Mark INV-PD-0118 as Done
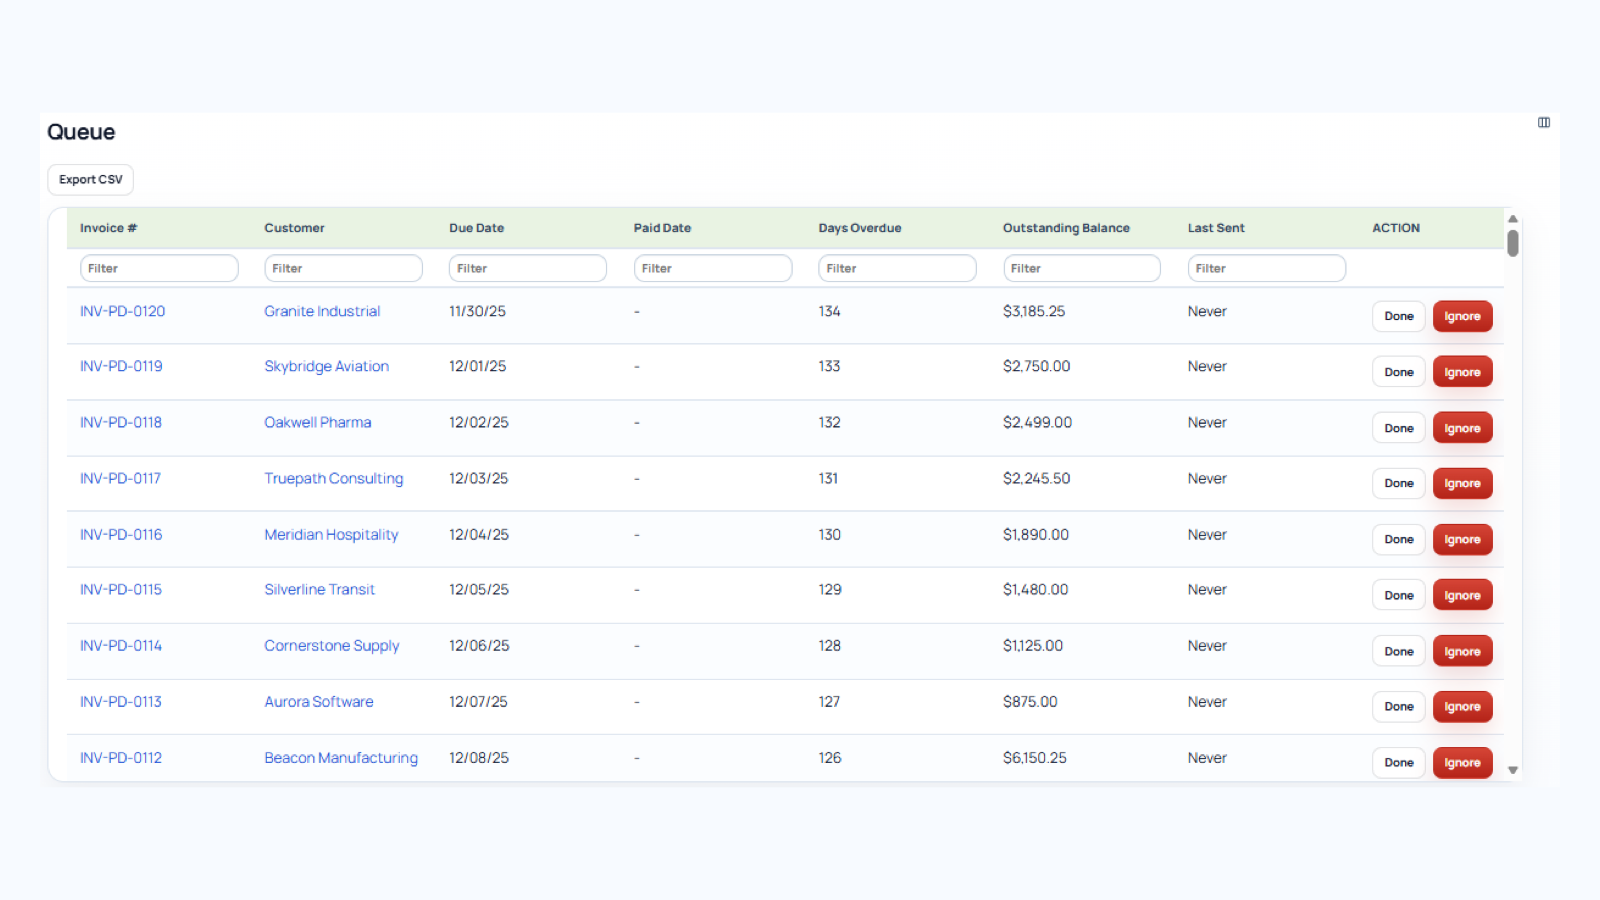This screenshot has width=1600, height=900. (x=1399, y=428)
